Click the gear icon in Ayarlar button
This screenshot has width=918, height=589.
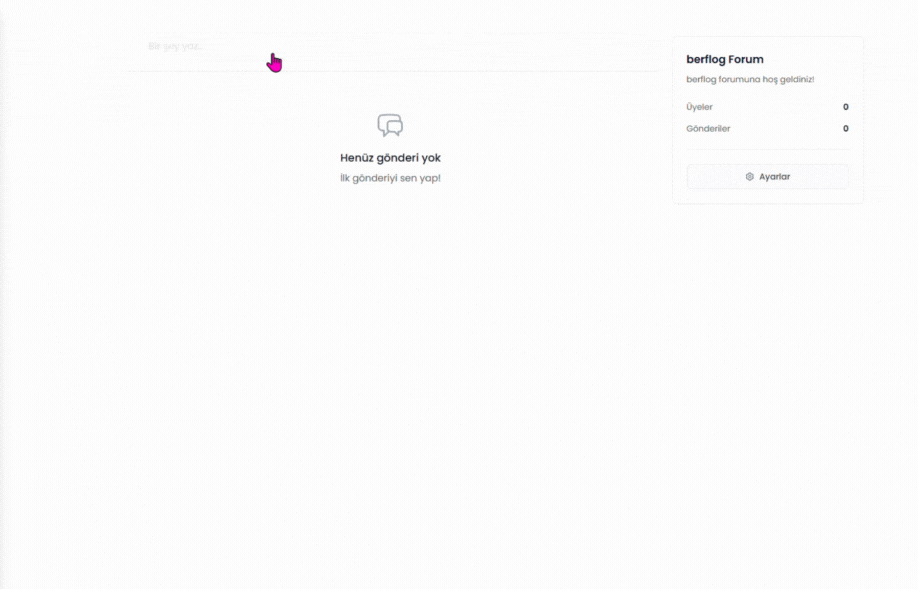[x=749, y=177]
